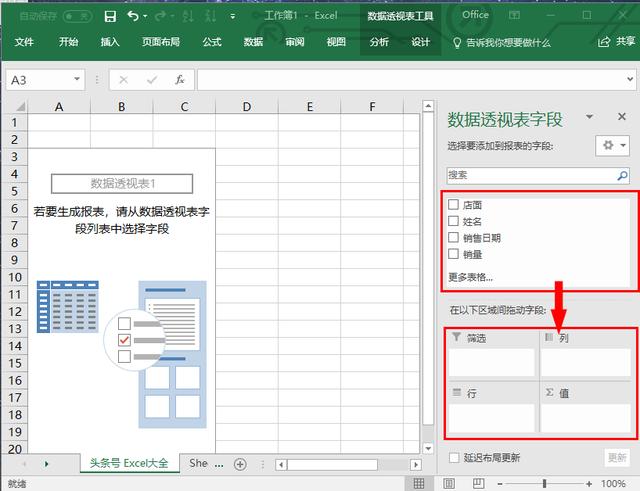Open the fields pane task options arrow

coord(590,118)
